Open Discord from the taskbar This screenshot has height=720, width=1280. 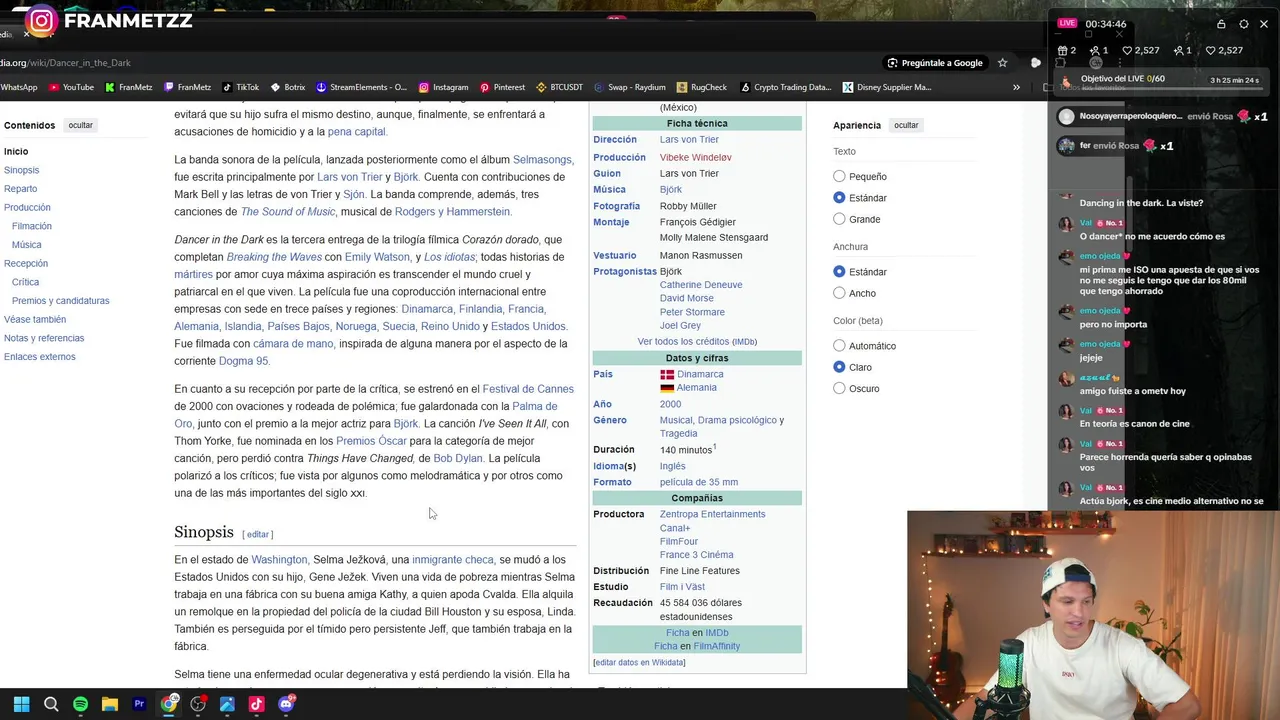point(286,704)
